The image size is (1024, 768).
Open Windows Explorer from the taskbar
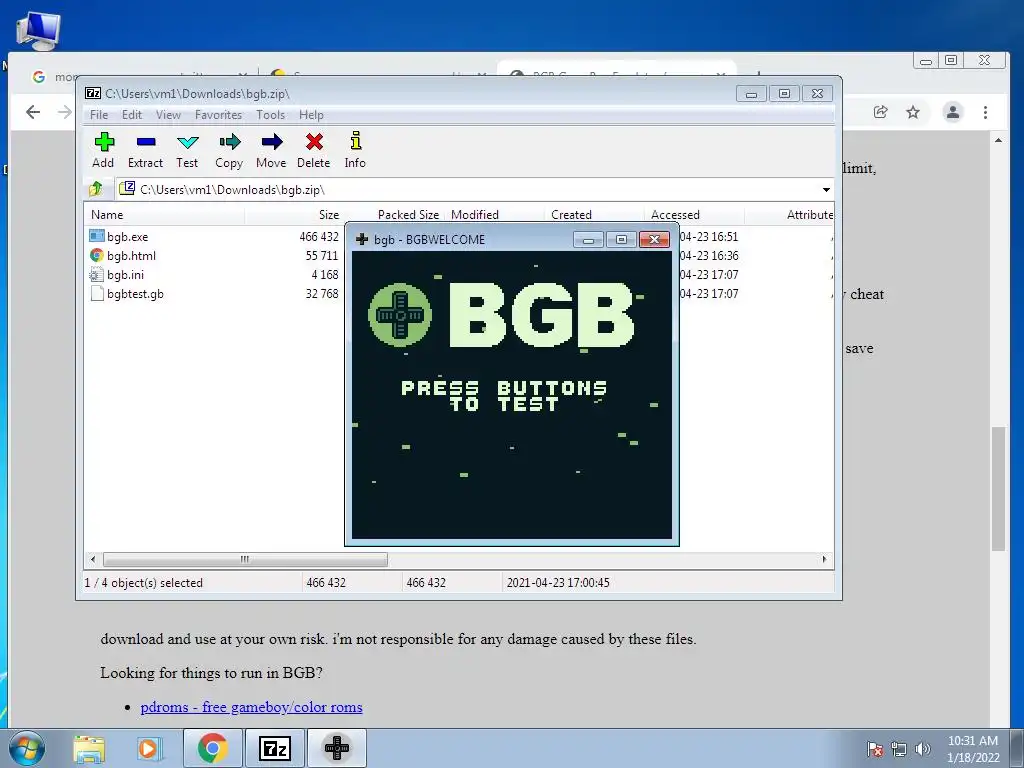tap(89, 749)
